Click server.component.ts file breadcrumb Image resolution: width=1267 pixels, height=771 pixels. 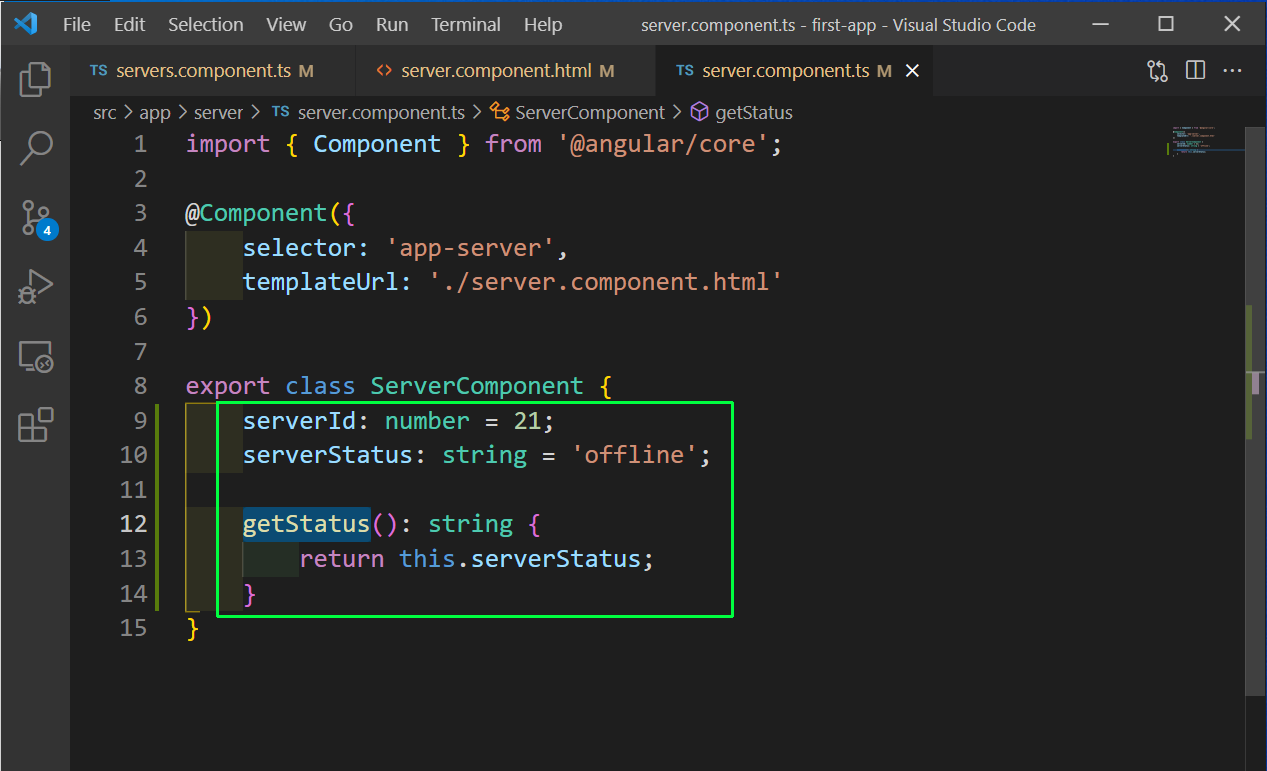click(369, 113)
